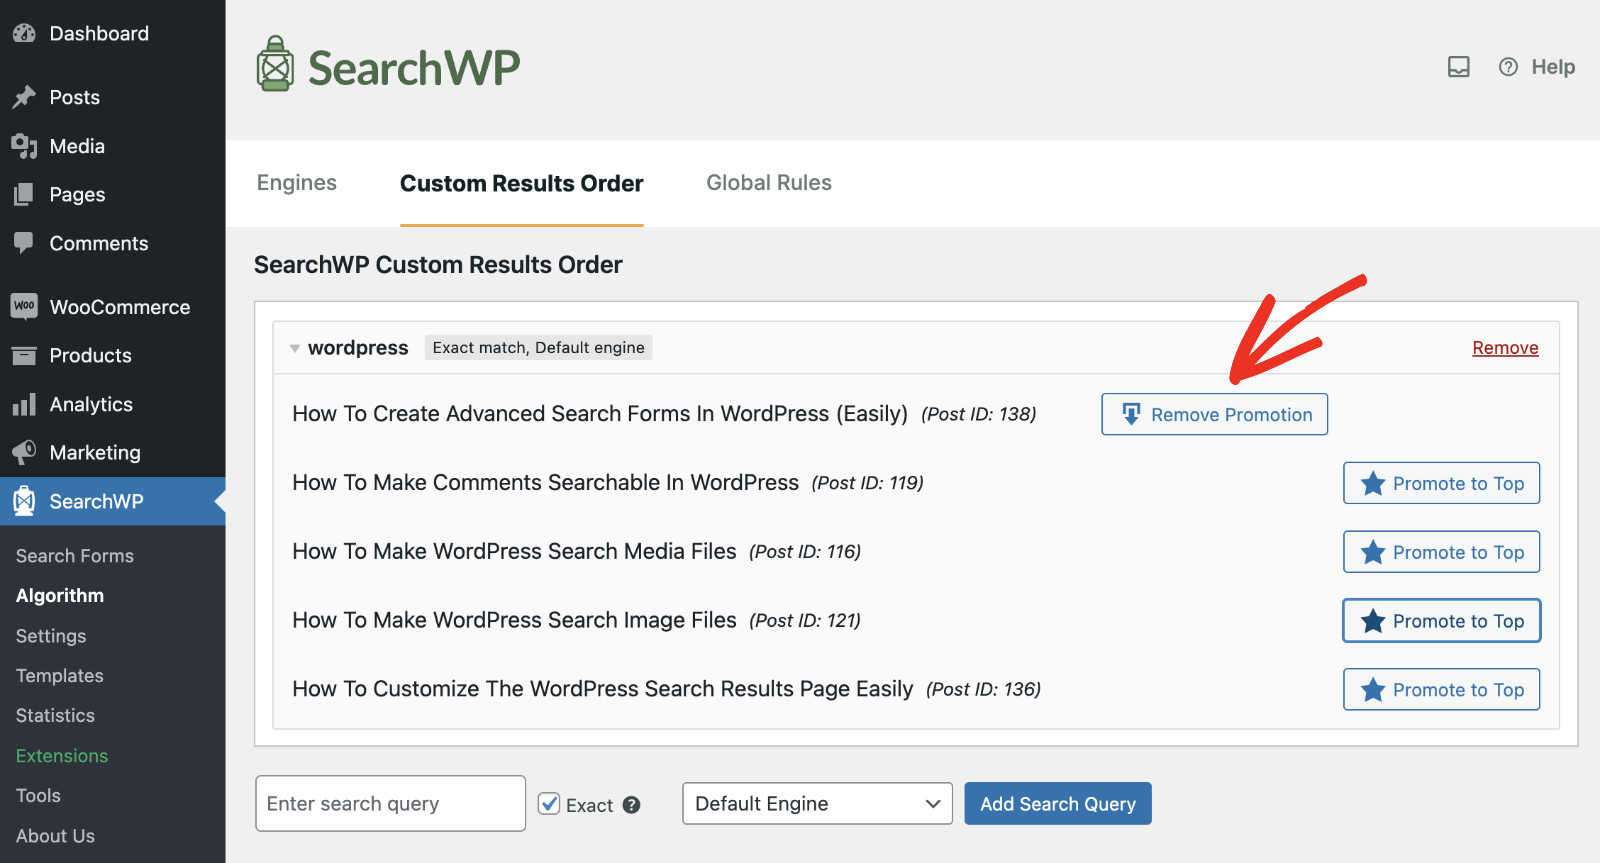Viewport: 1600px width, 863px height.
Task: Switch to the Engines tab
Action: pos(297,183)
